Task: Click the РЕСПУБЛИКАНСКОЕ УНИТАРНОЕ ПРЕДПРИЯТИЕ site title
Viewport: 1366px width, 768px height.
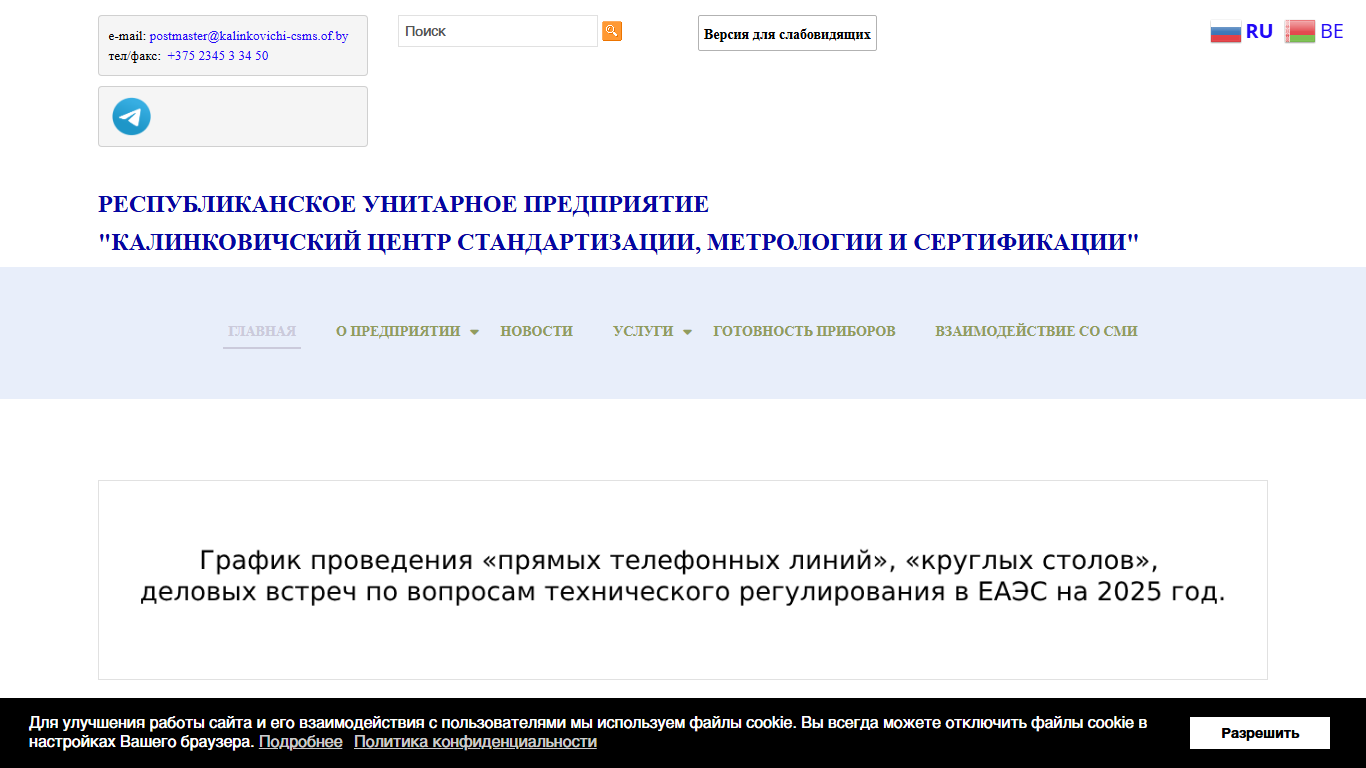Action: (403, 205)
